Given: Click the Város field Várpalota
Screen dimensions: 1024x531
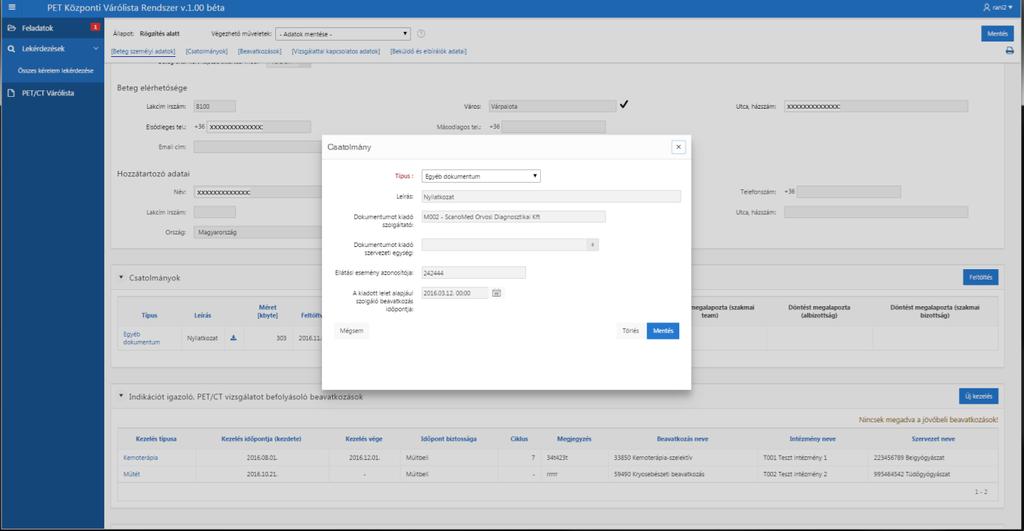Looking at the screenshot, I should point(552,106).
